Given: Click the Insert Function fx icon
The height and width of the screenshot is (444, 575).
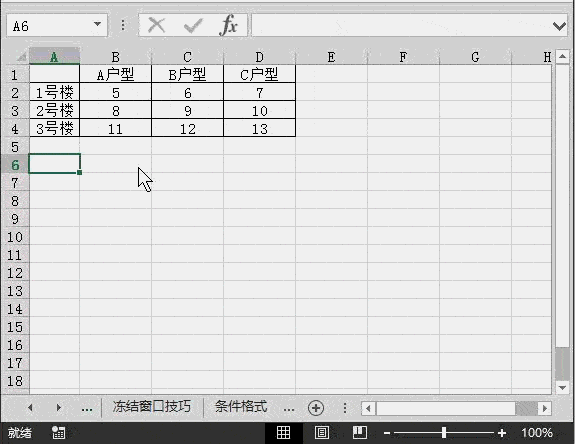Looking at the screenshot, I should (228, 25).
